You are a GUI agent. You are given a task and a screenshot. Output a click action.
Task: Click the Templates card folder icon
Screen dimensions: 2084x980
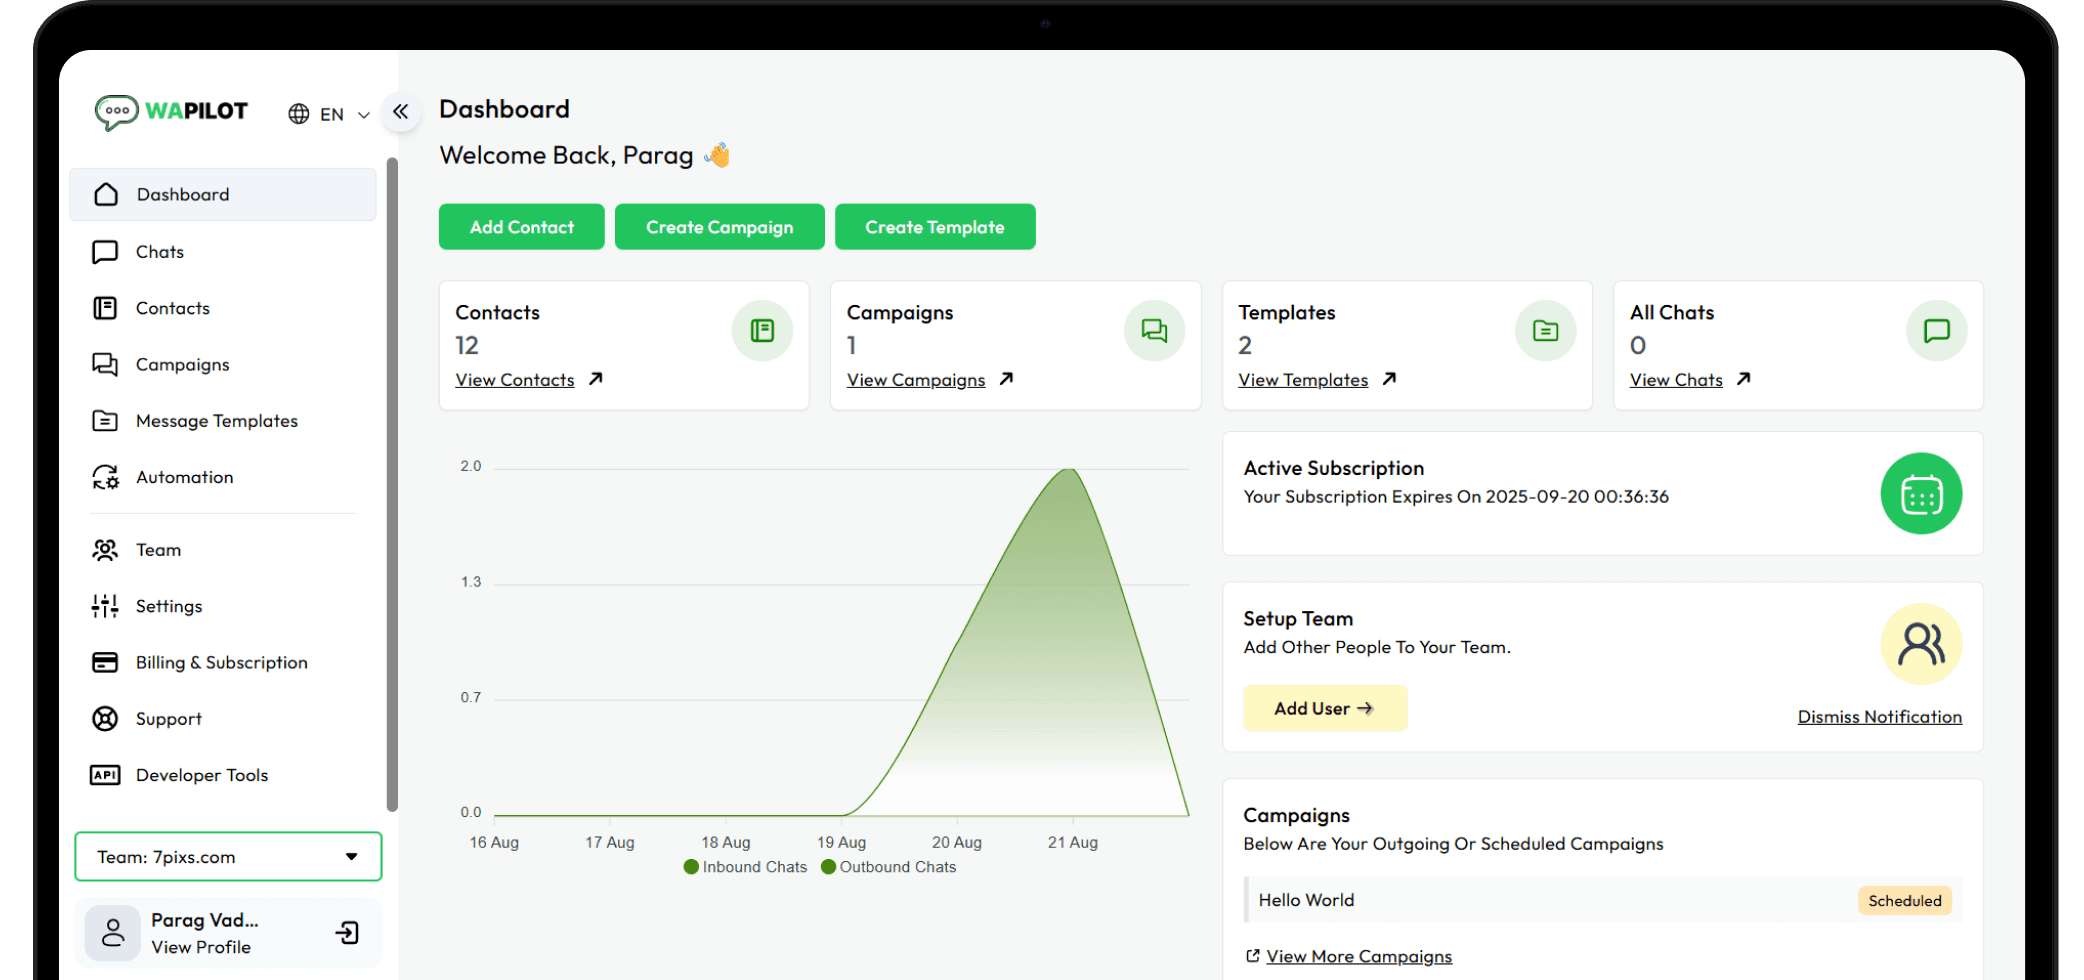coord(1546,331)
